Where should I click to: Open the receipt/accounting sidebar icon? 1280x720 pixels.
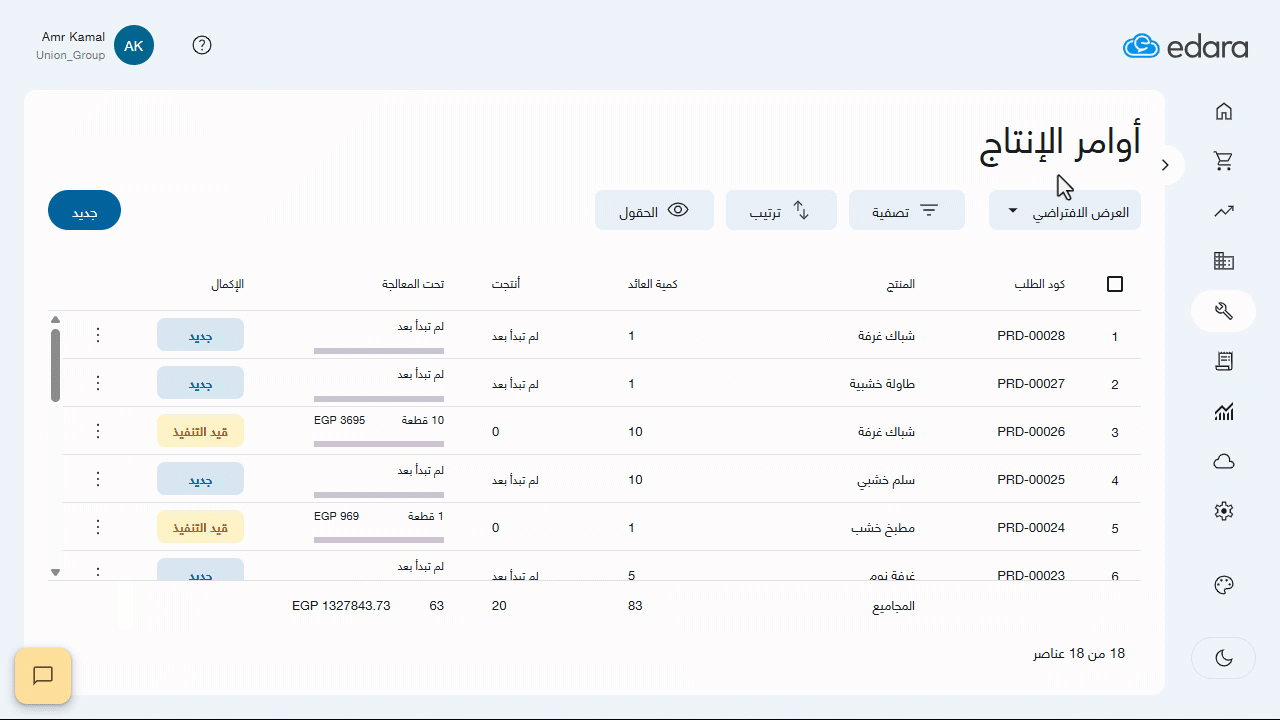point(1223,361)
